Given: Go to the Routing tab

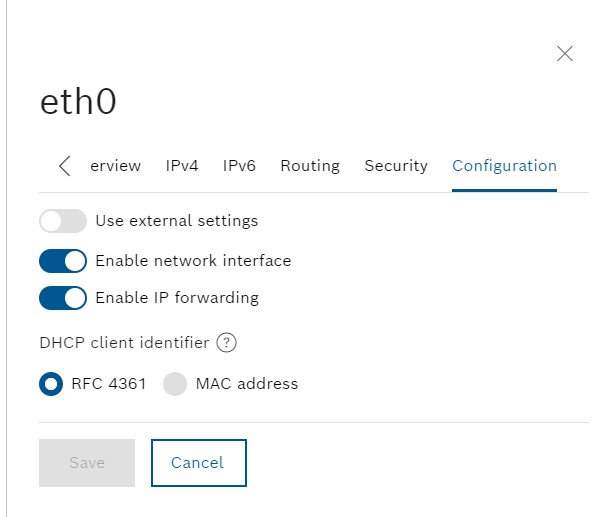Looking at the screenshot, I should 310,166.
